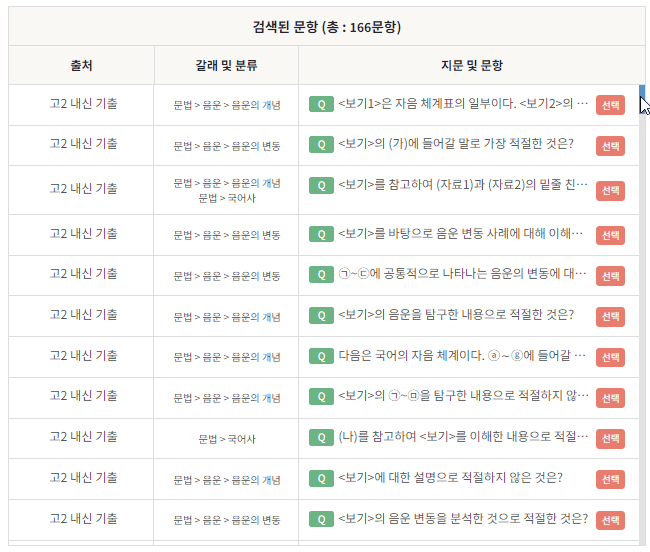Click 문법 > 음운 > 음운의 개념 in 국어의 자음 체계이다 row
Screen dimensions: 650x552
click(x=227, y=357)
